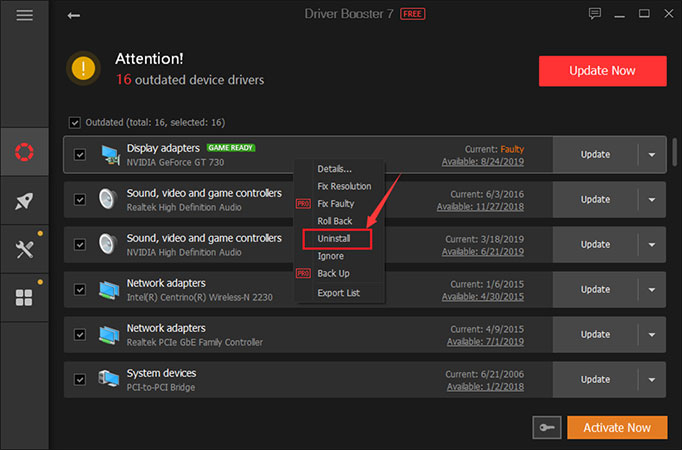Update the Realtek High Definition Audio driver
Image resolution: width=682 pixels, height=450 pixels.
click(x=595, y=200)
